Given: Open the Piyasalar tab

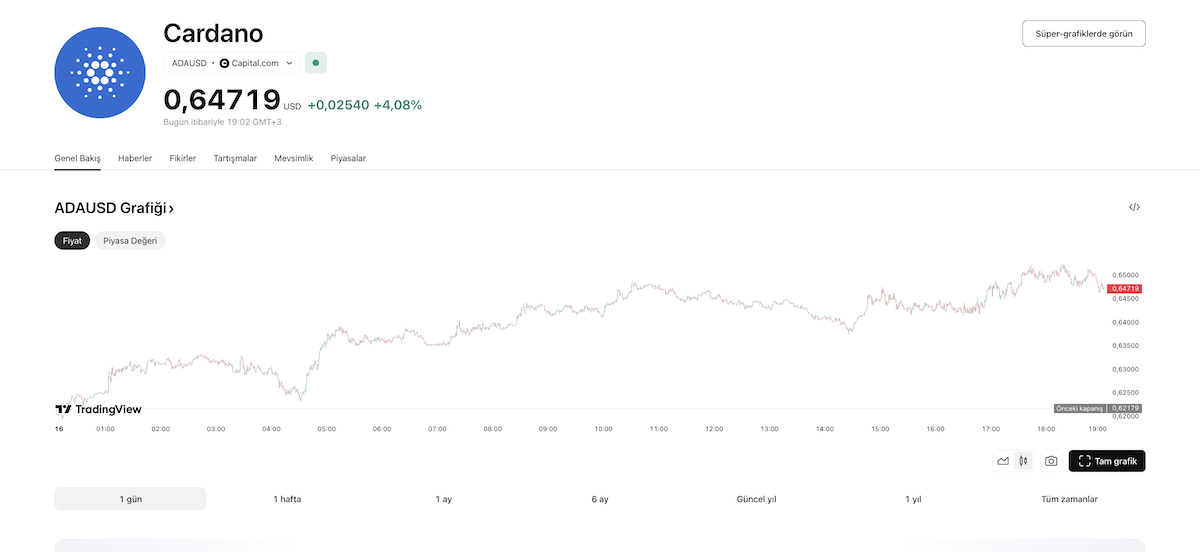Looking at the screenshot, I should (348, 158).
